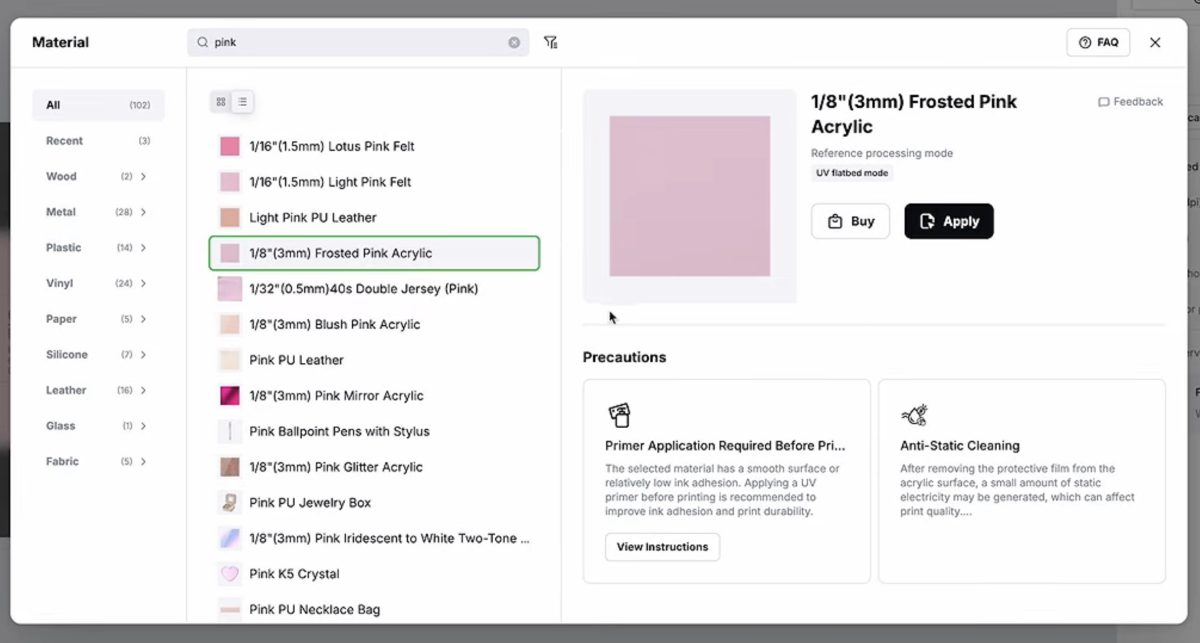Click the Light Pink Felt swatch icon
The height and width of the screenshot is (643, 1200).
[230, 182]
